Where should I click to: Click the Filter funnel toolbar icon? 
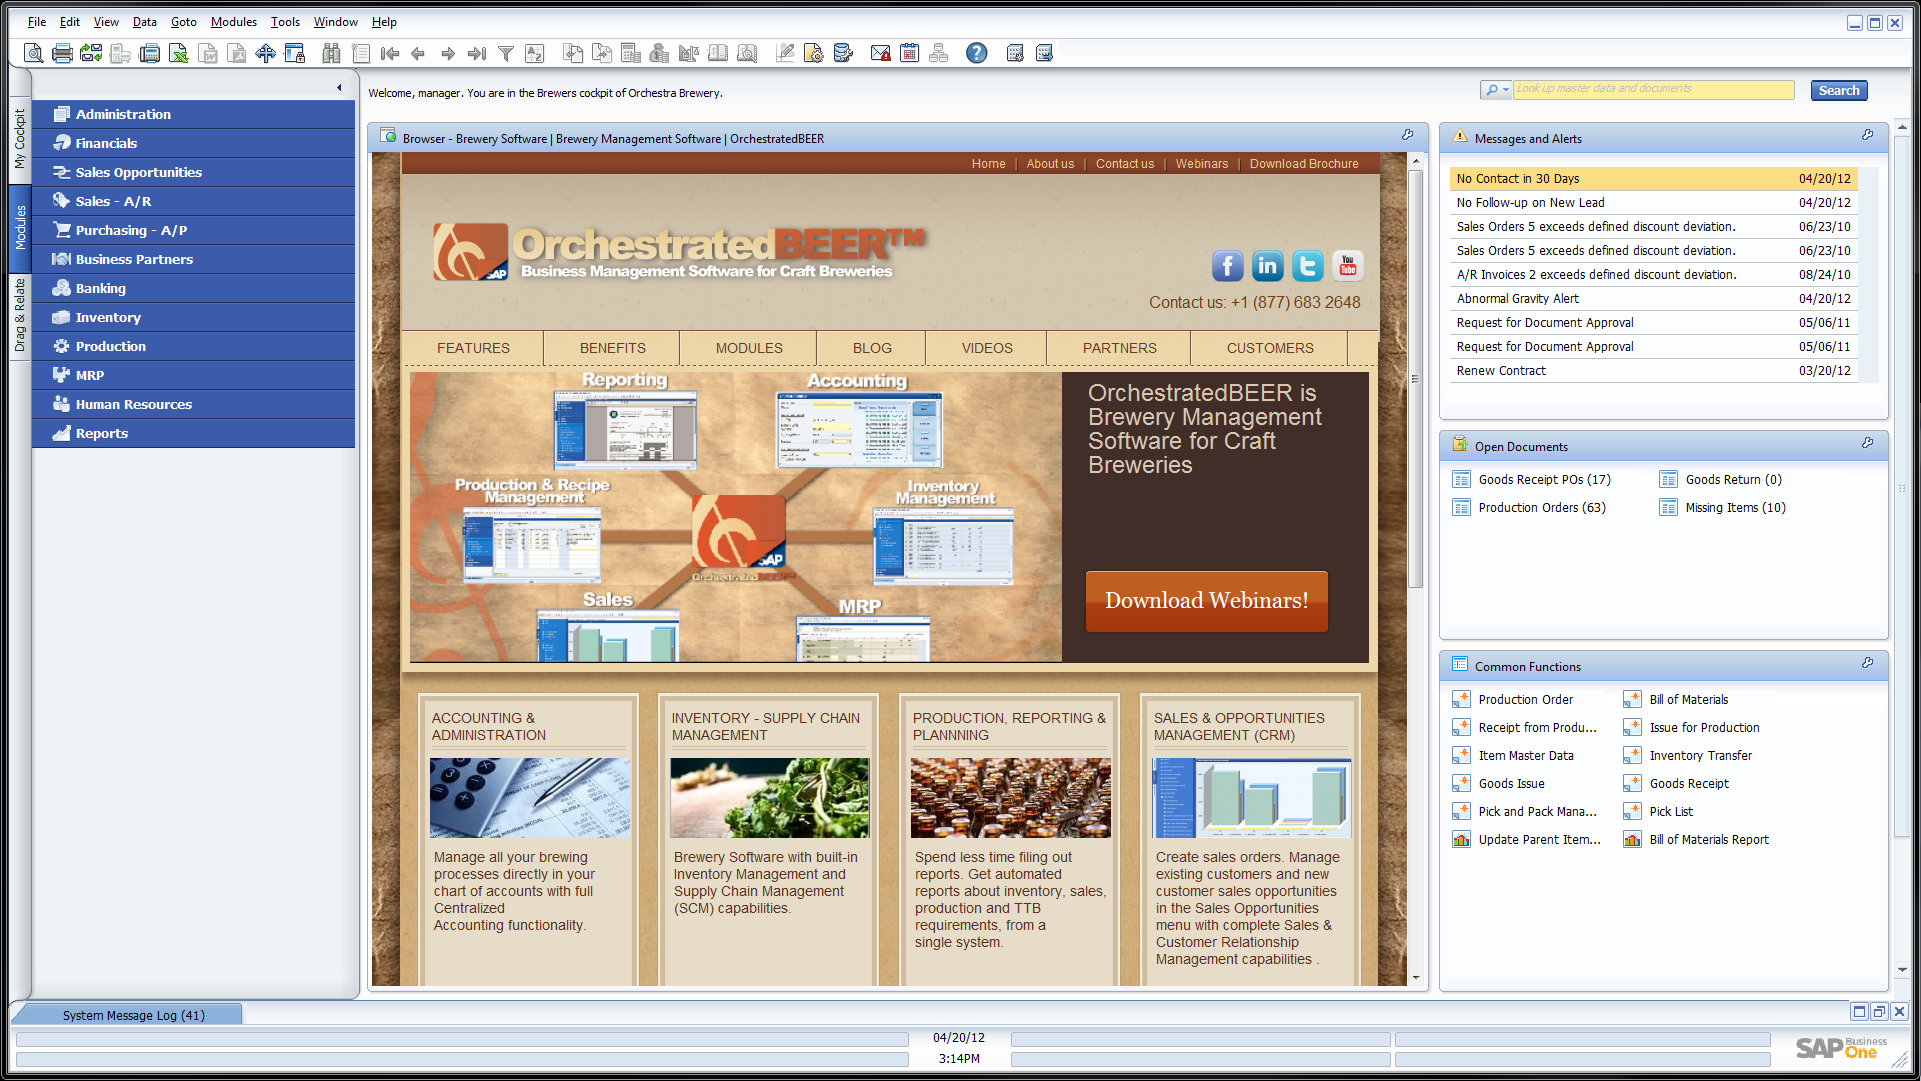506,54
